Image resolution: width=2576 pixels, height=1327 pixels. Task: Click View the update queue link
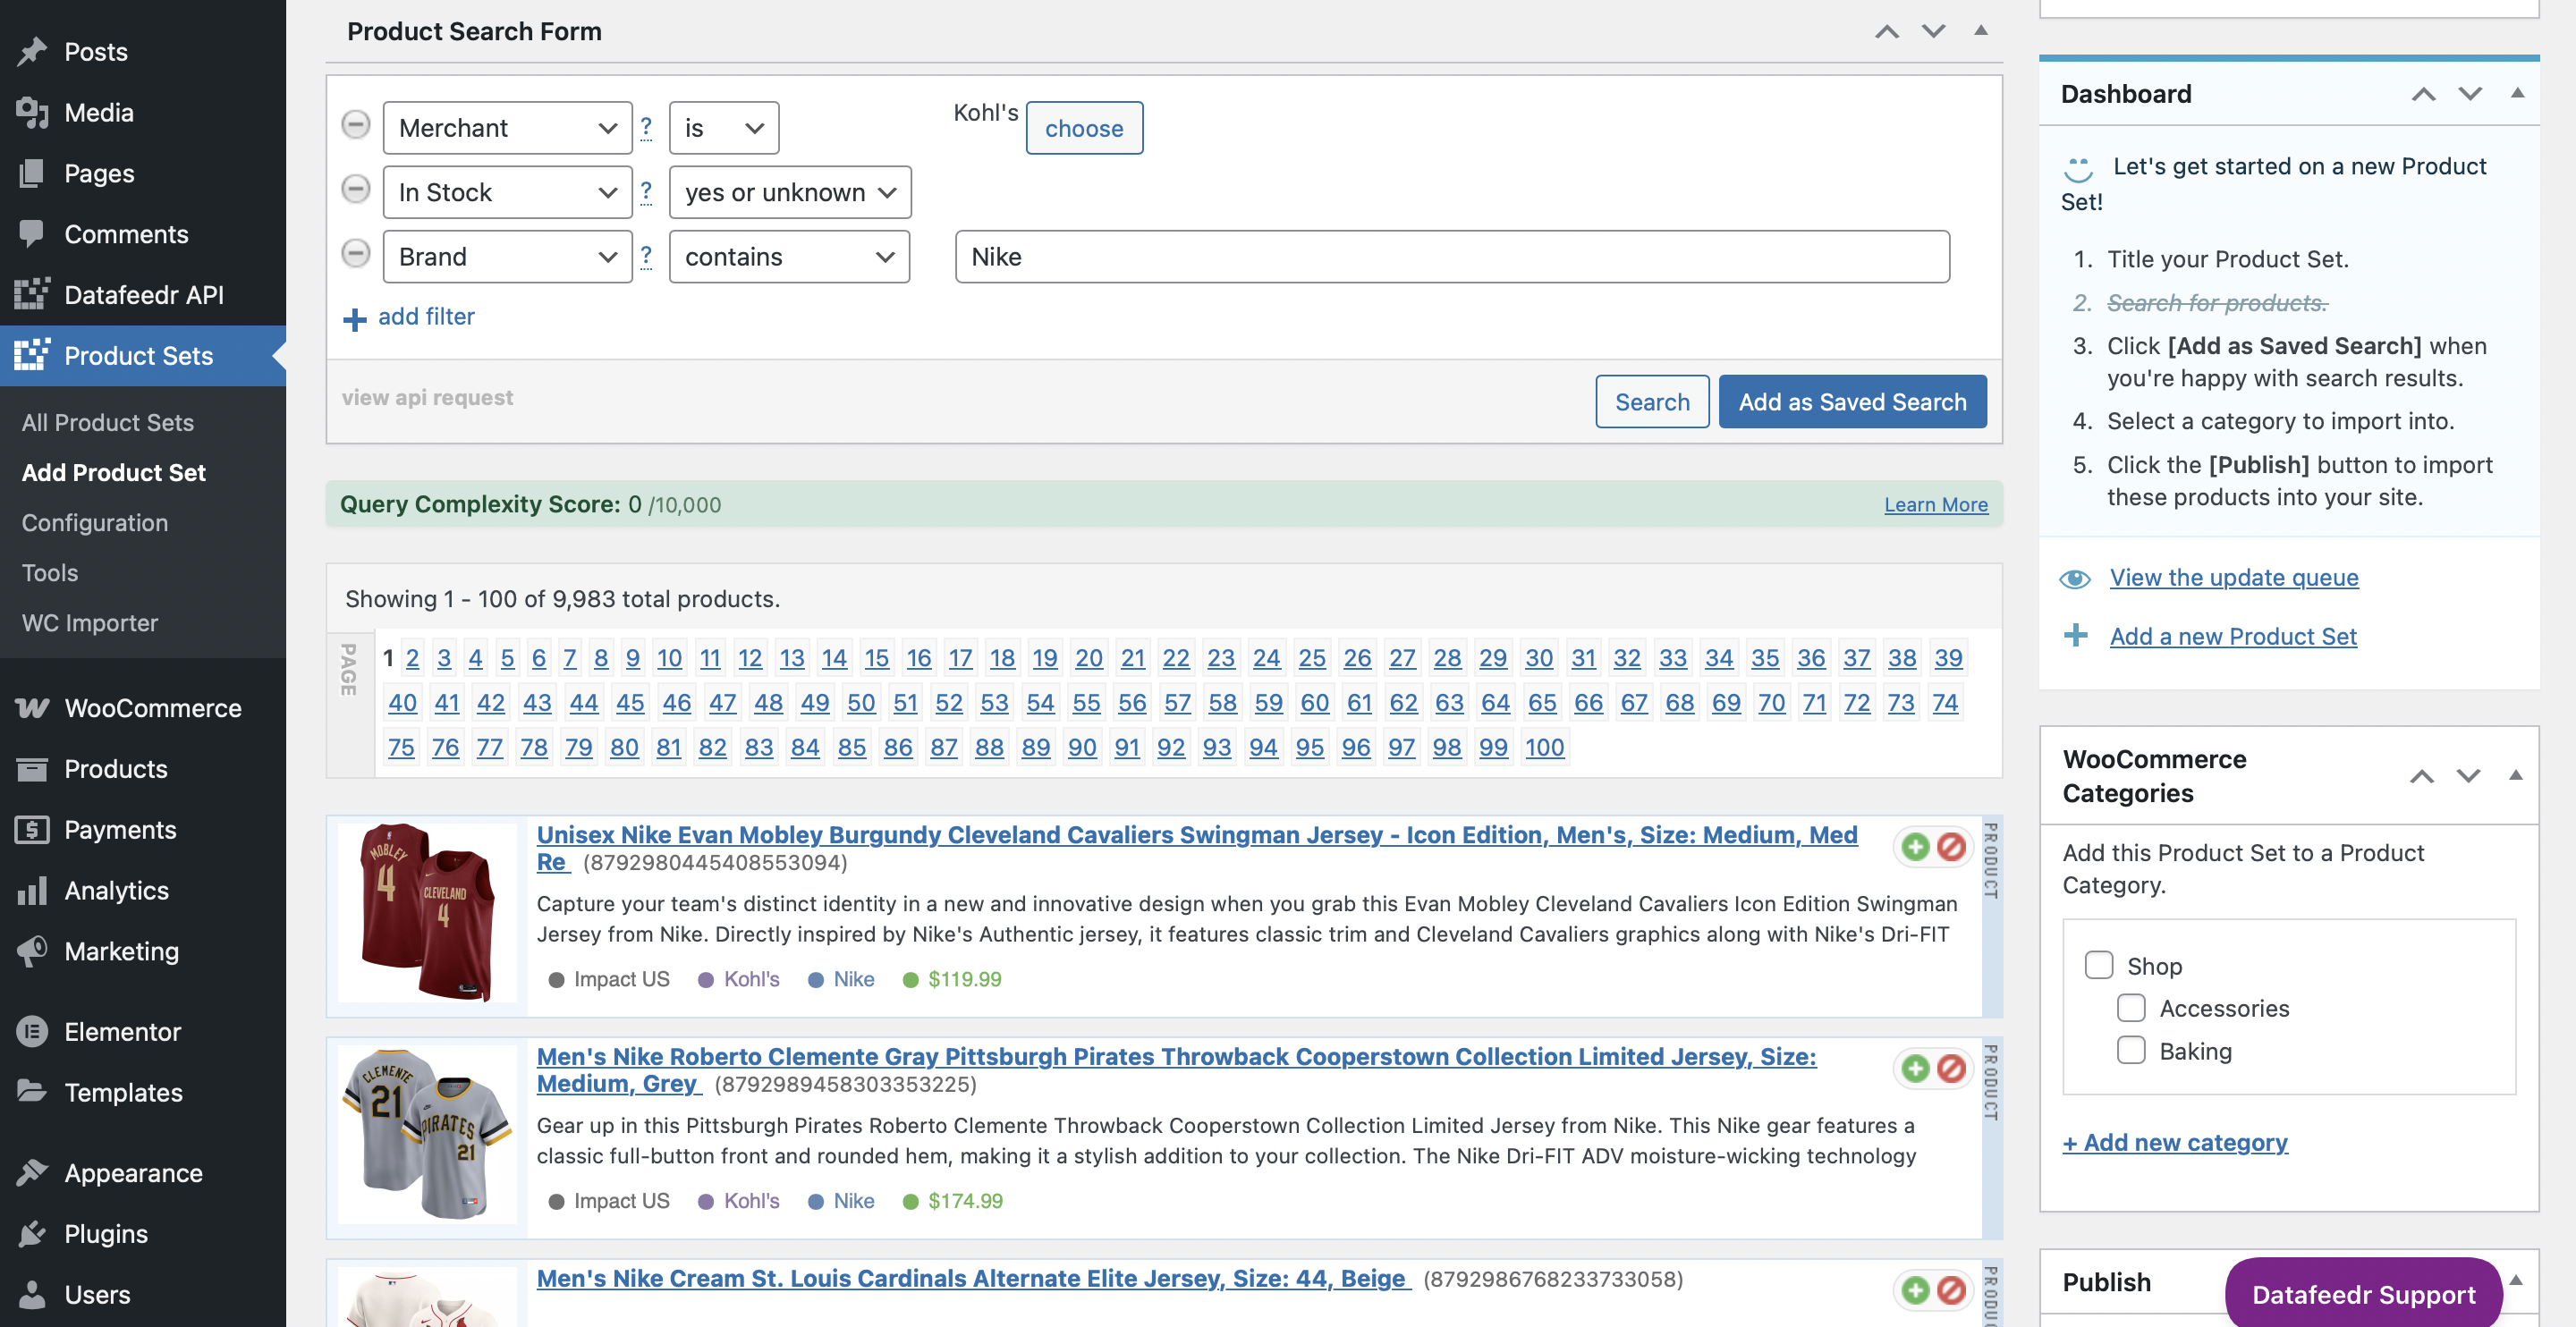pos(2234,577)
